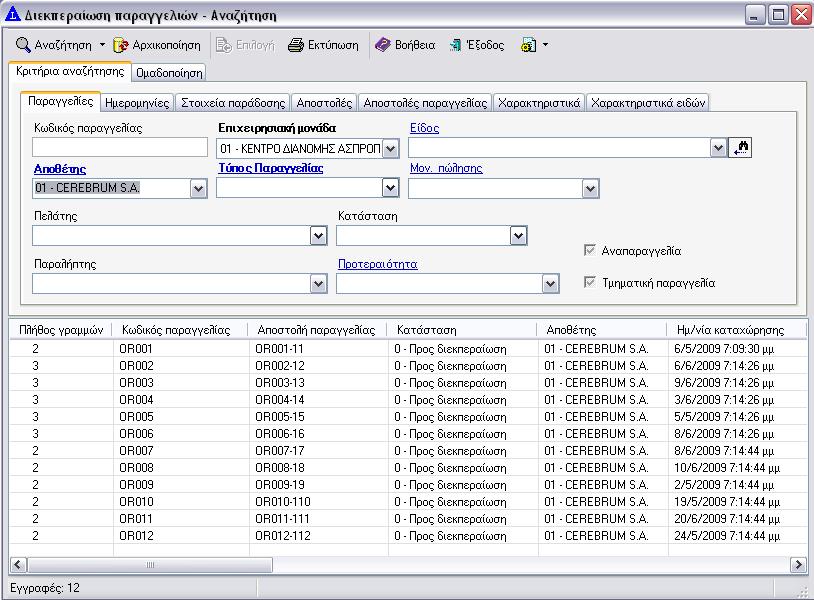Select order row OR002

click(x=407, y=366)
